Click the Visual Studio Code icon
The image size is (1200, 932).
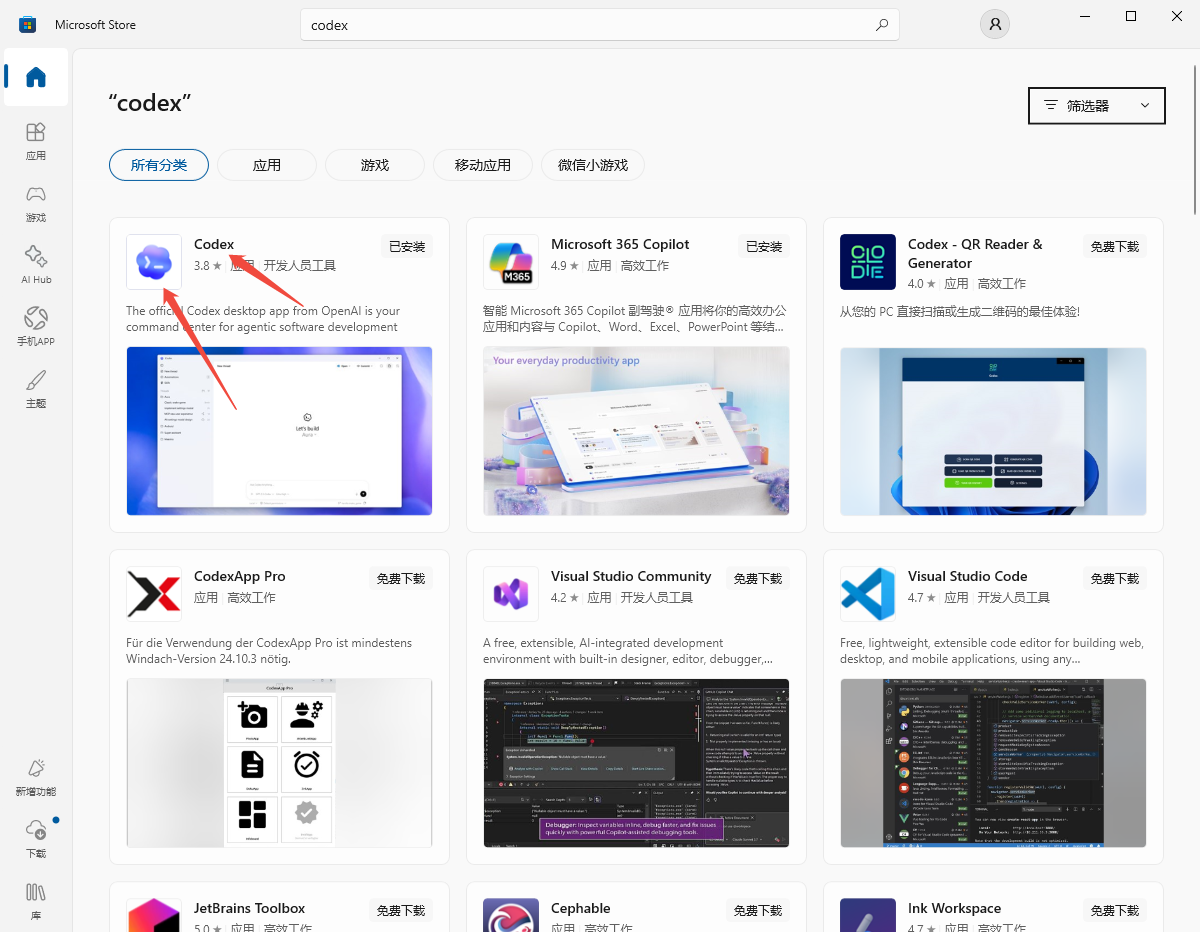pyautogui.click(x=868, y=594)
